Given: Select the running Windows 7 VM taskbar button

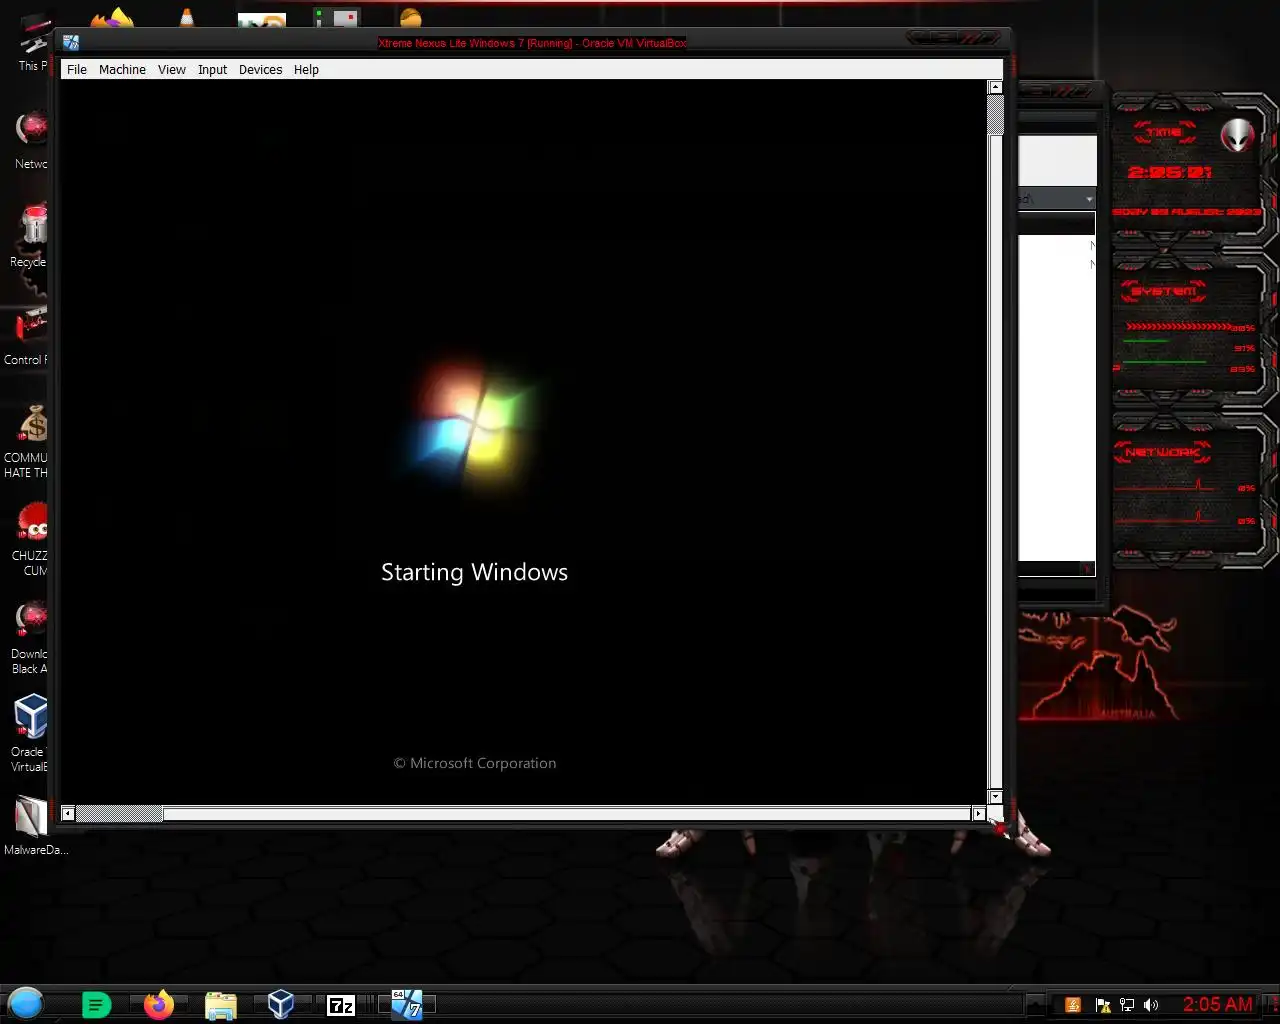Looking at the screenshot, I should point(406,1004).
